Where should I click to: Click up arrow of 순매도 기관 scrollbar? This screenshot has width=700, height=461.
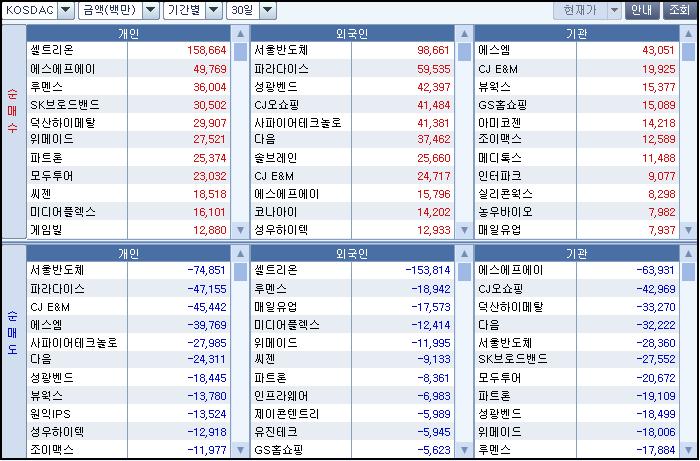point(688,253)
